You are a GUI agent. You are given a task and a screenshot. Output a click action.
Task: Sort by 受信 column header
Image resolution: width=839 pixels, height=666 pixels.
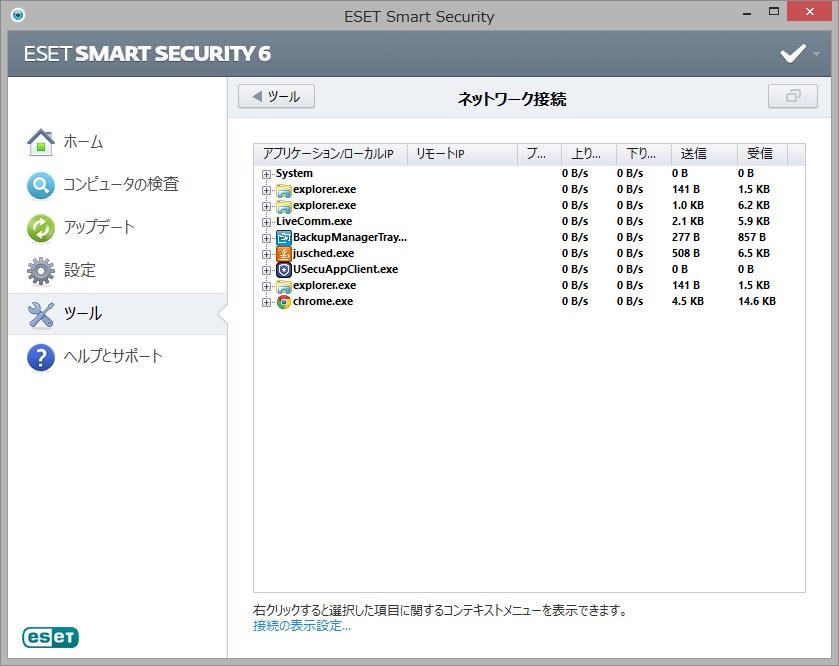click(x=762, y=154)
